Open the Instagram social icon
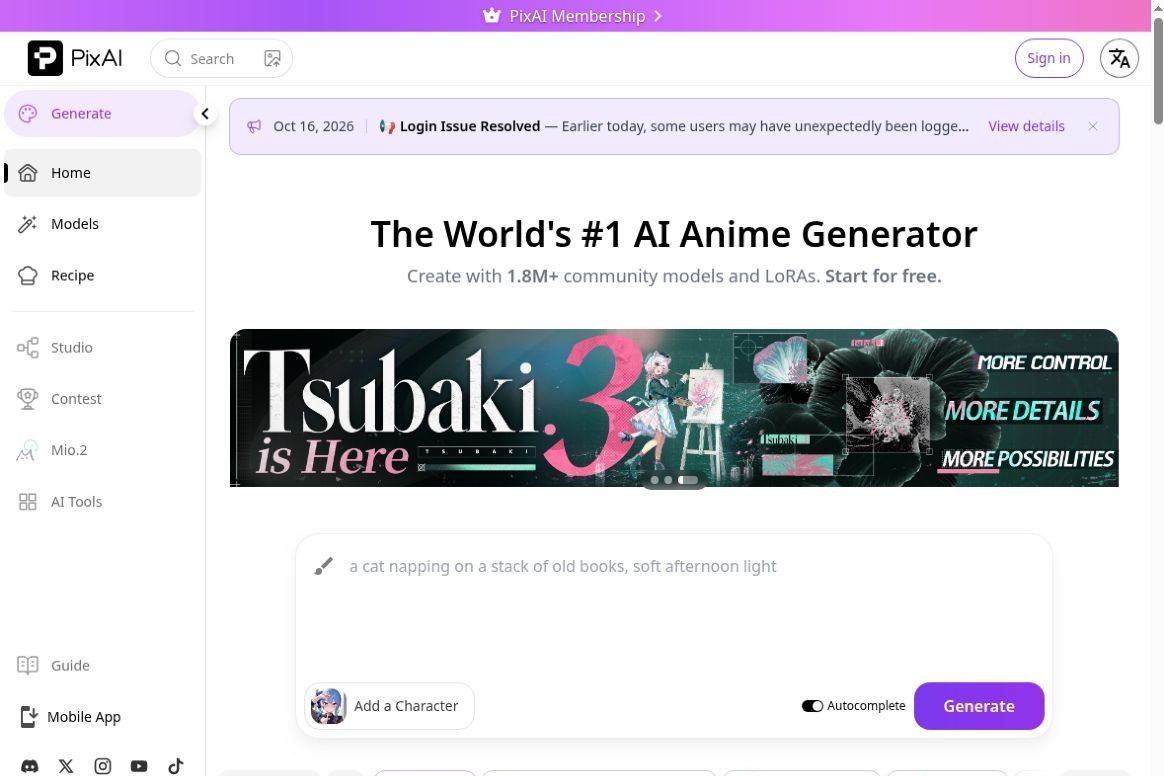This screenshot has height=776, width=1164. point(102,766)
